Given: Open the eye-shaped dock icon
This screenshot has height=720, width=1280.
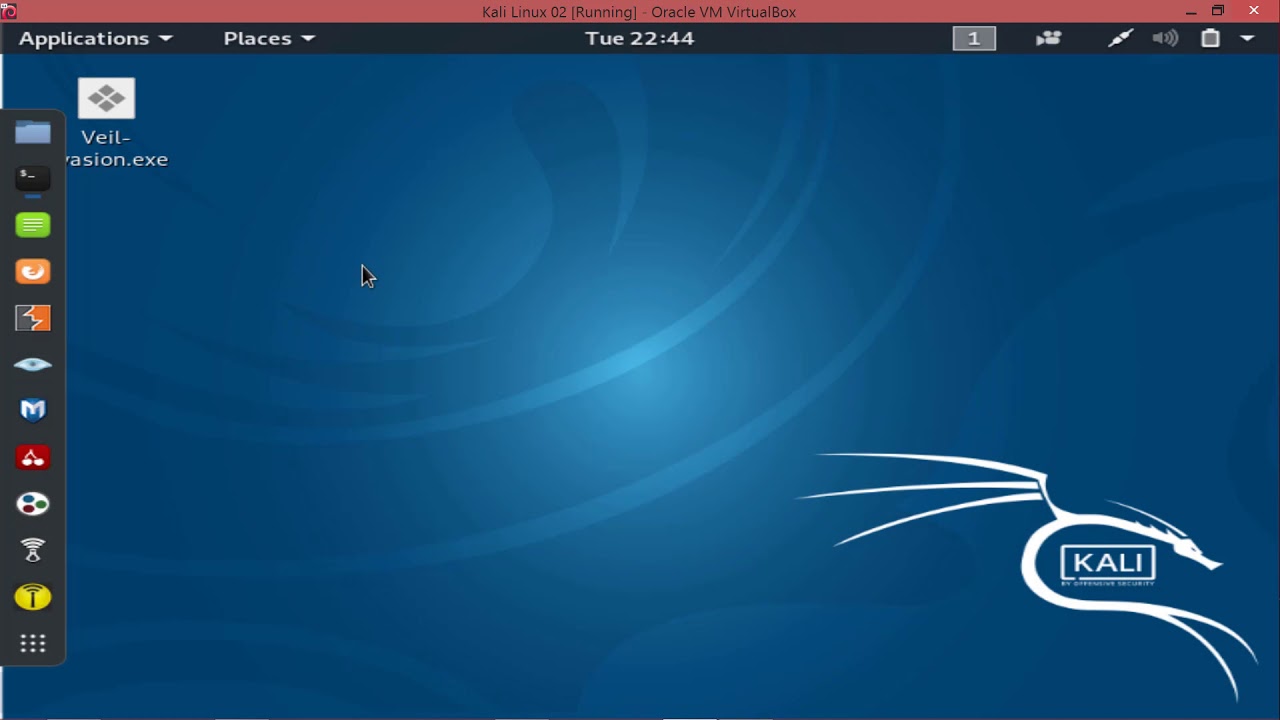Looking at the screenshot, I should point(33,364).
